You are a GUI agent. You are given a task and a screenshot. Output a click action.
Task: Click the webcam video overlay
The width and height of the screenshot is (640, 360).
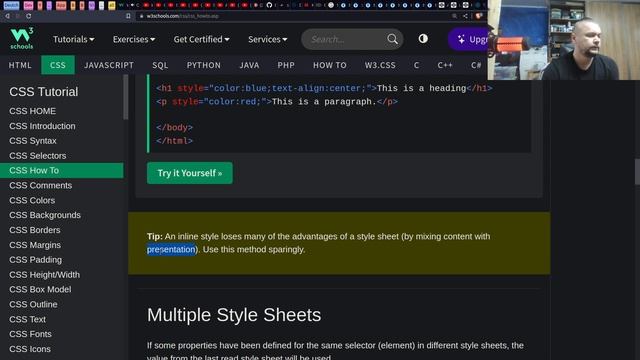point(564,40)
